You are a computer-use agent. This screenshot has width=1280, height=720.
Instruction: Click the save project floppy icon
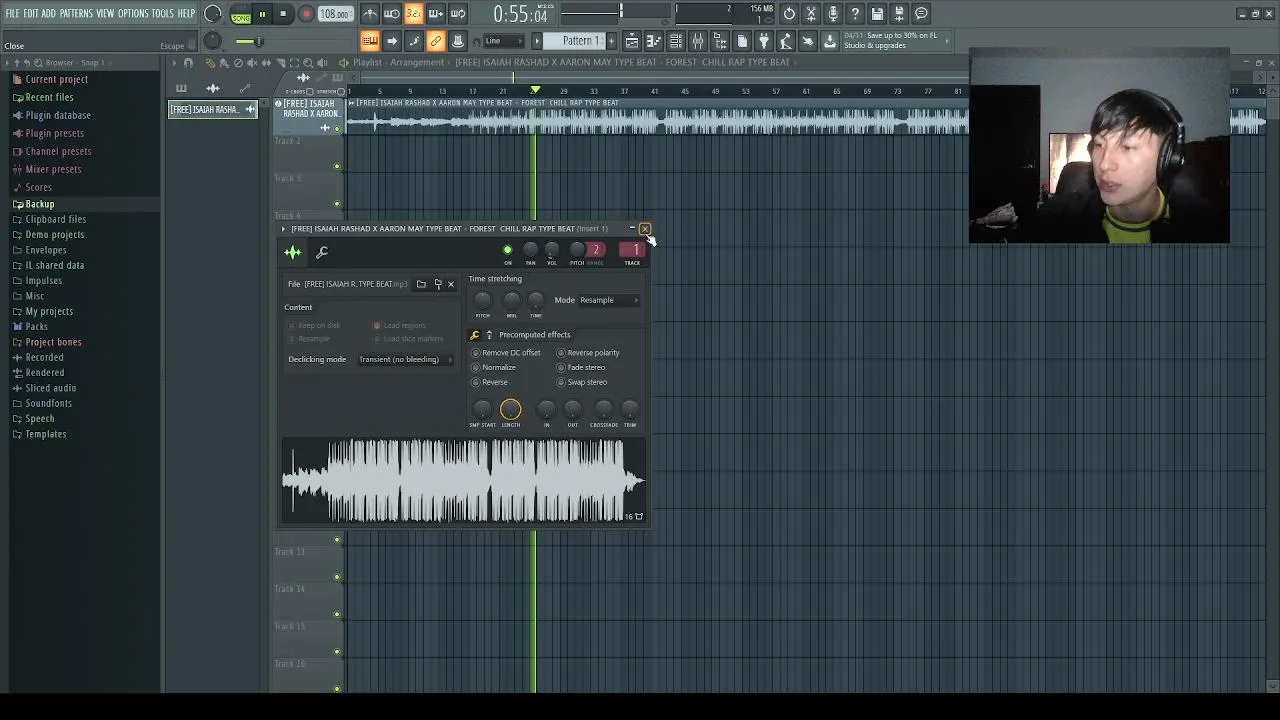877,14
